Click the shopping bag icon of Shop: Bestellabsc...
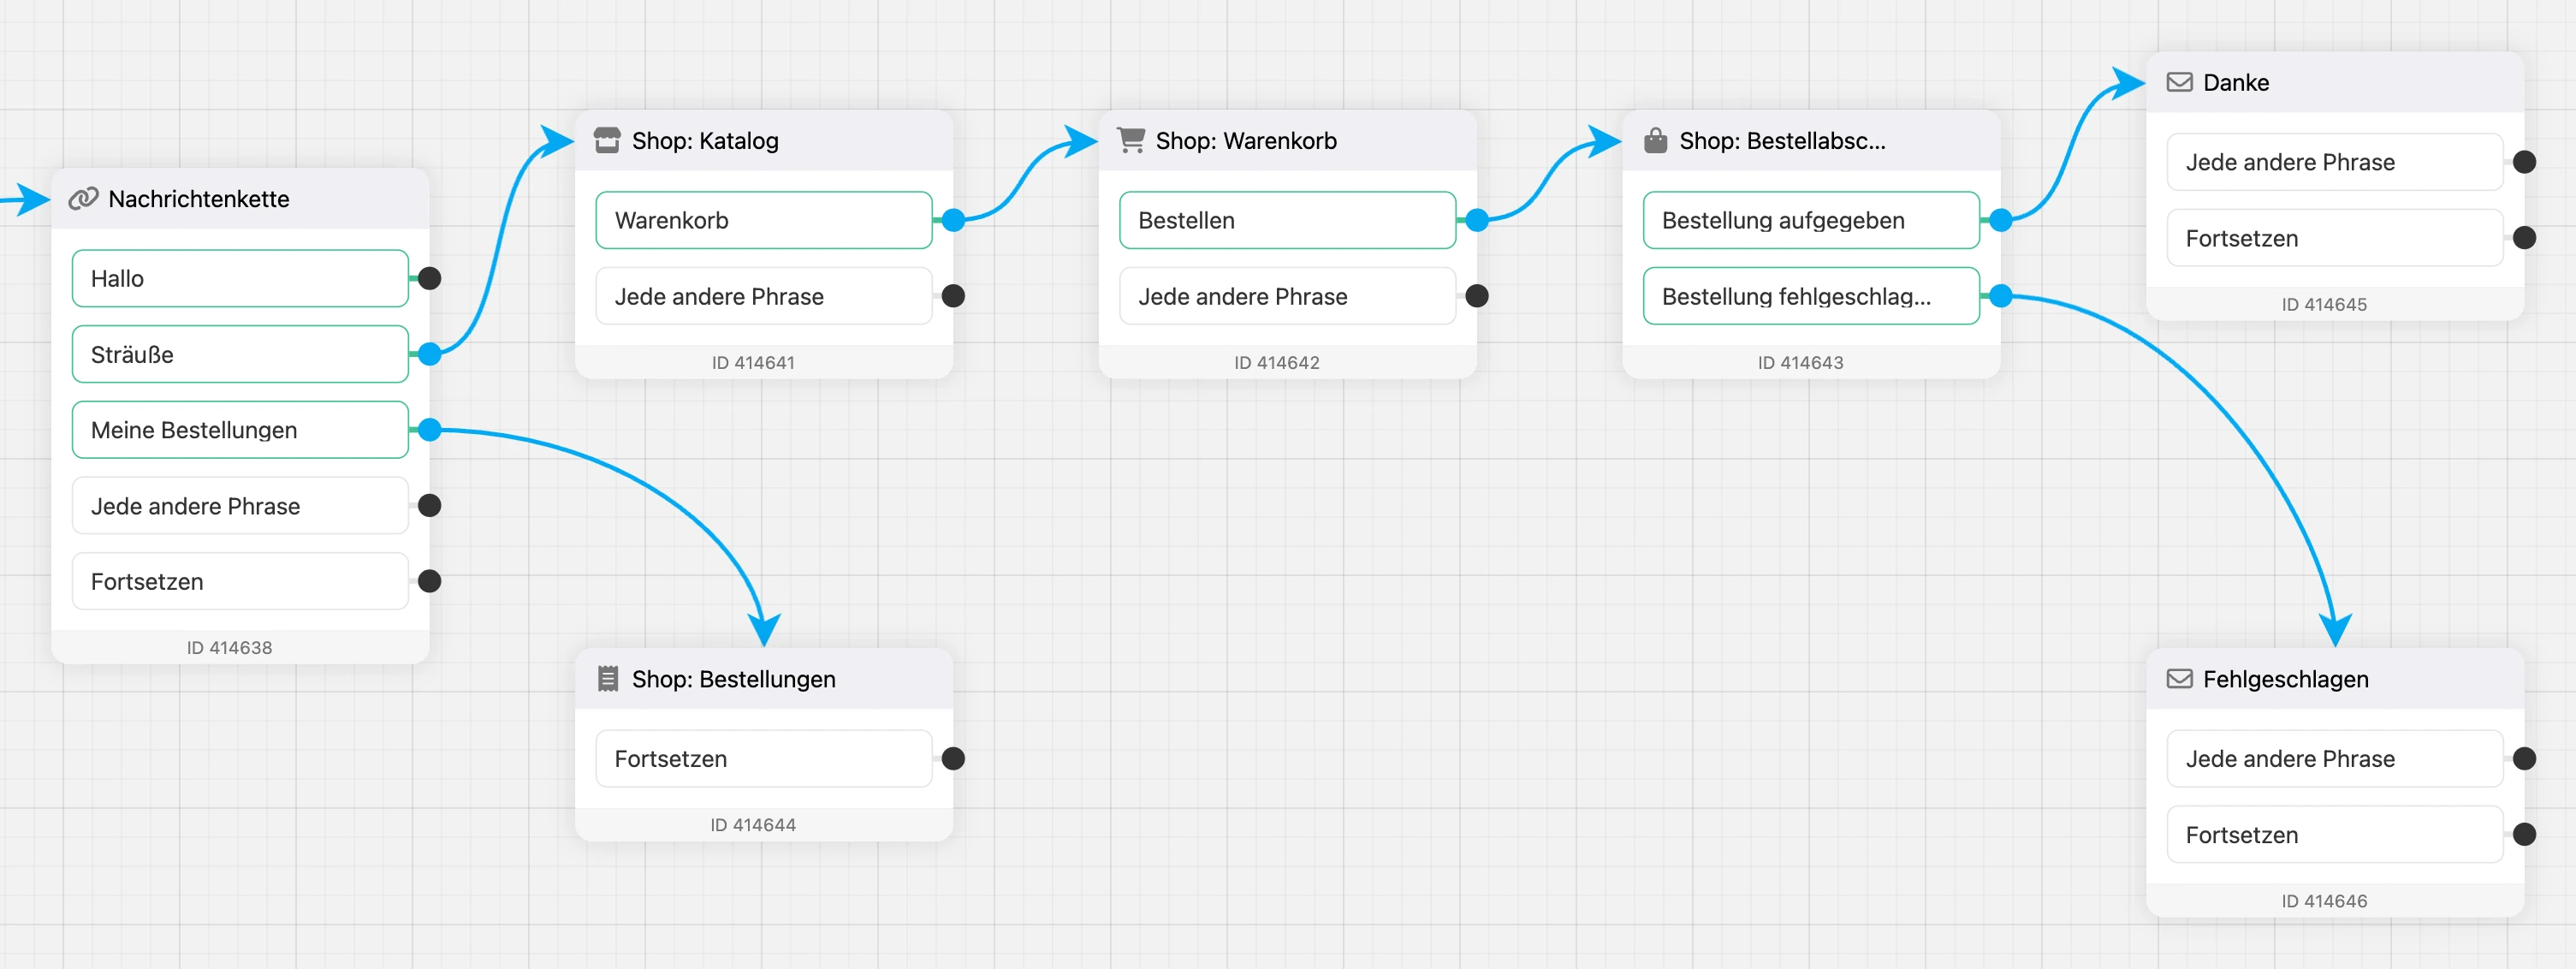Screen dimensions: 2576x969 tap(1656, 140)
